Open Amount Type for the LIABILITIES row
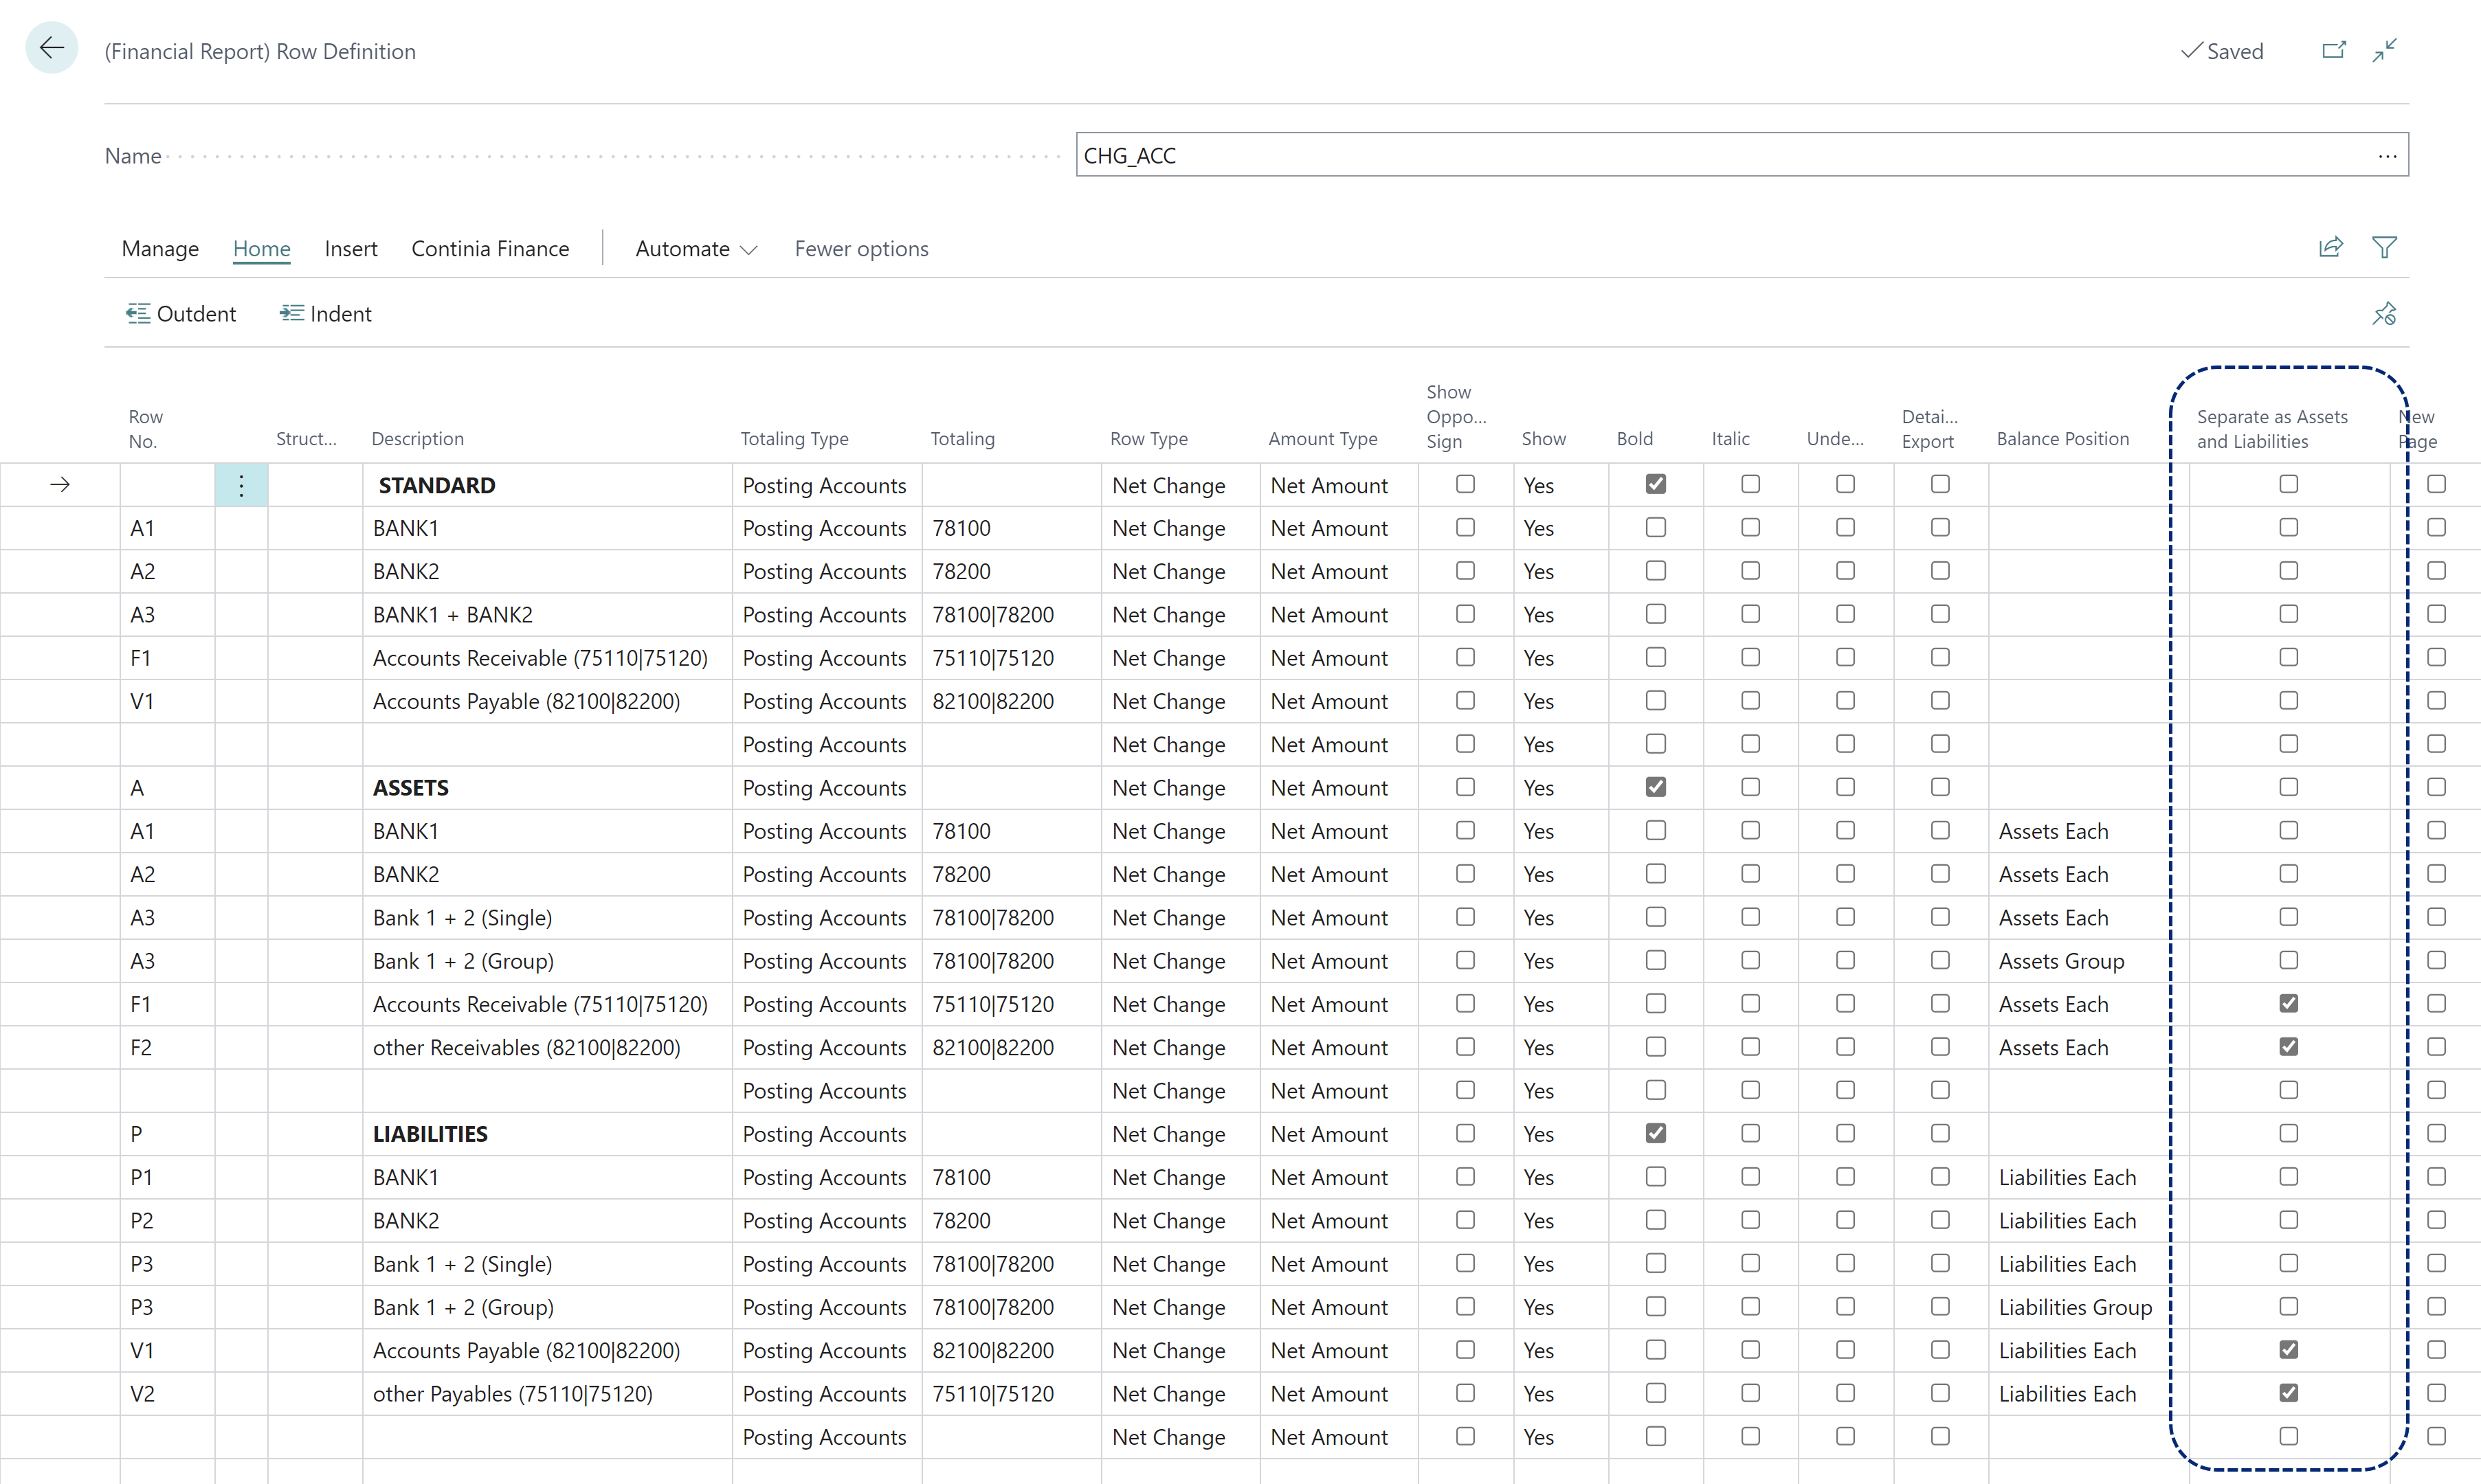The width and height of the screenshot is (2481, 1484). coord(1339,1134)
